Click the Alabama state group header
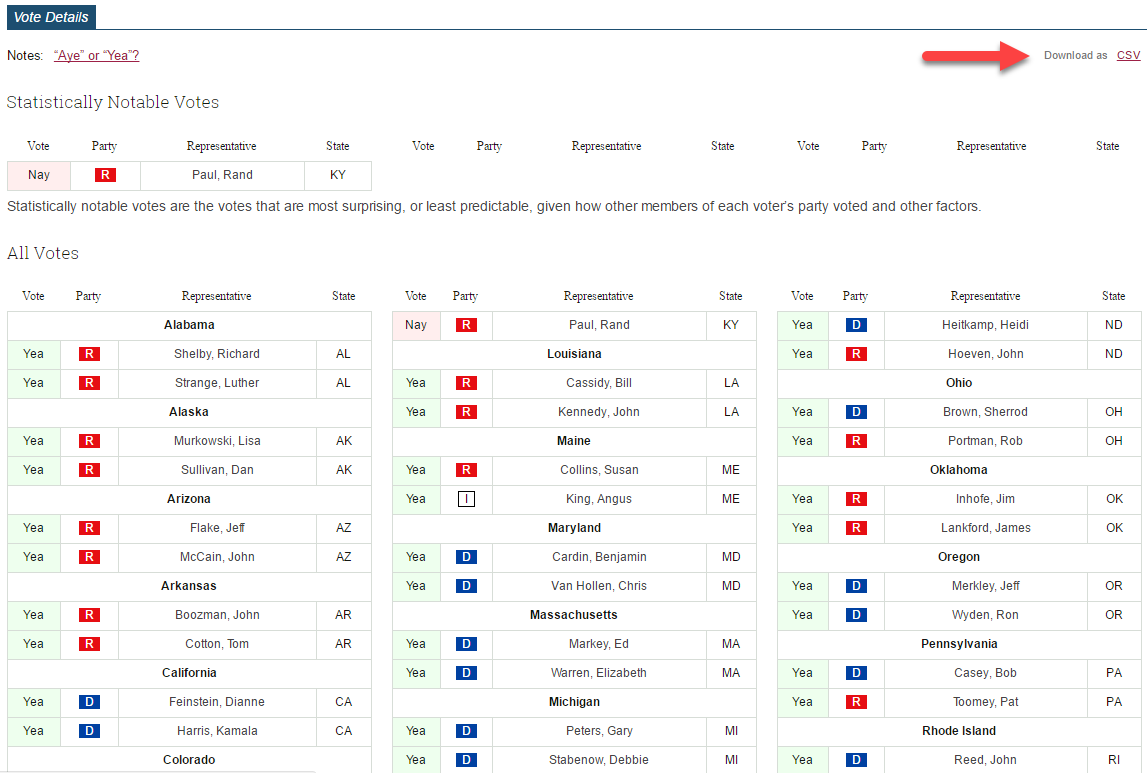This screenshot has width=1147, height=773. tap(189, 325)
